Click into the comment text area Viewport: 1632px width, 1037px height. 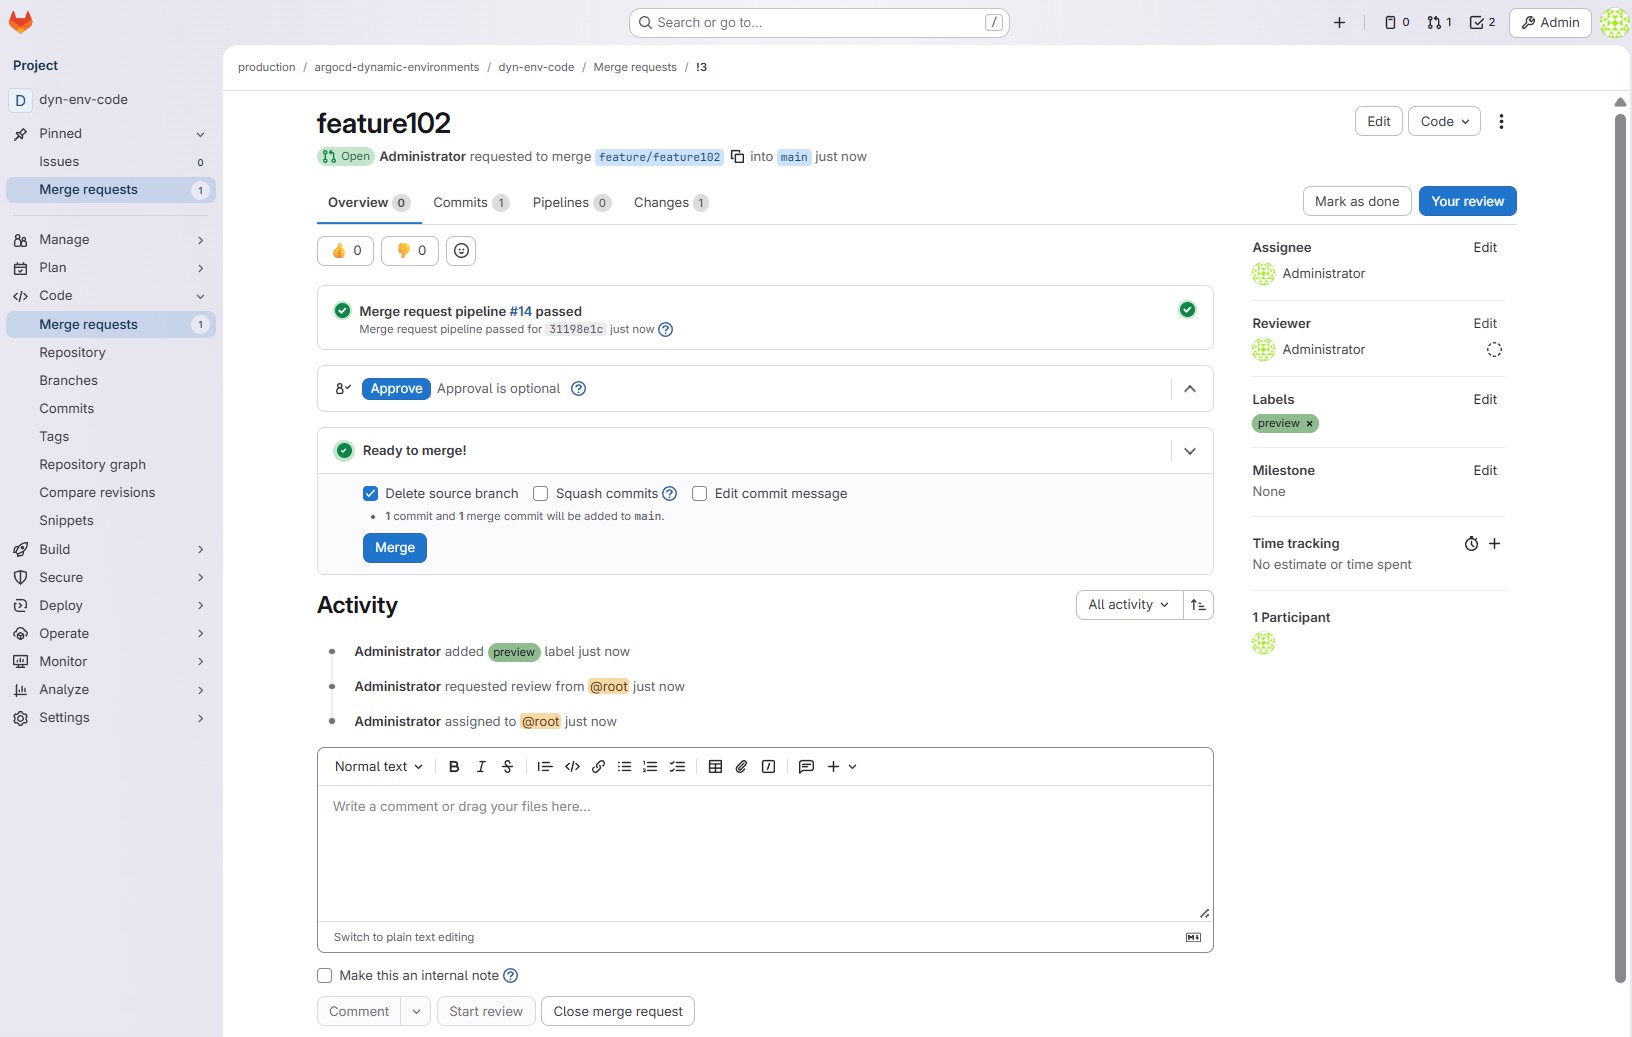(765, 850)
